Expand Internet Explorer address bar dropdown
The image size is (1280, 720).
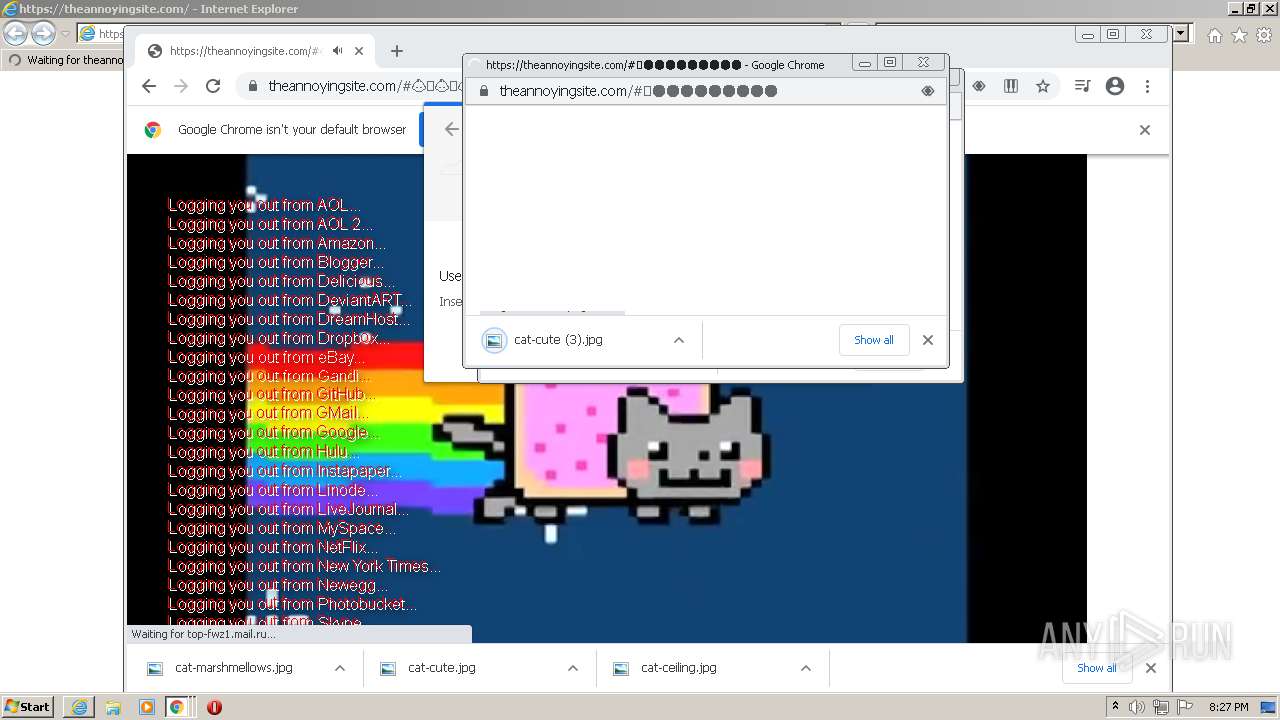coord(1181,33)
